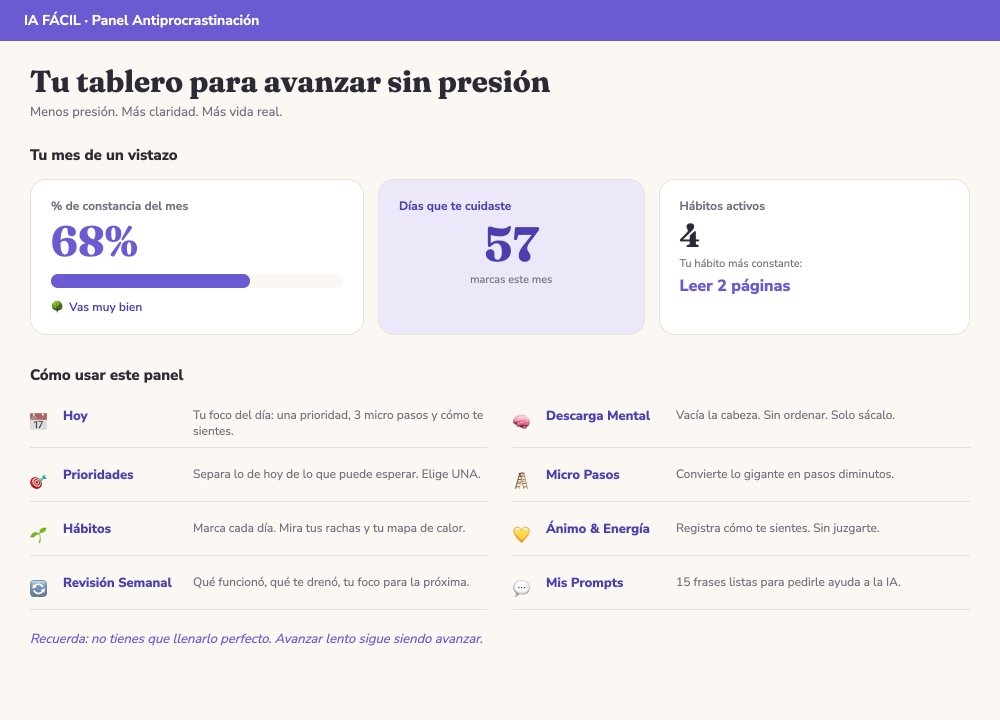Click the yellow heart icon beside Ánimo & Energía
Image resolution: width=1000 pixels, height=720 pixels.
click(x=521, y=534)
